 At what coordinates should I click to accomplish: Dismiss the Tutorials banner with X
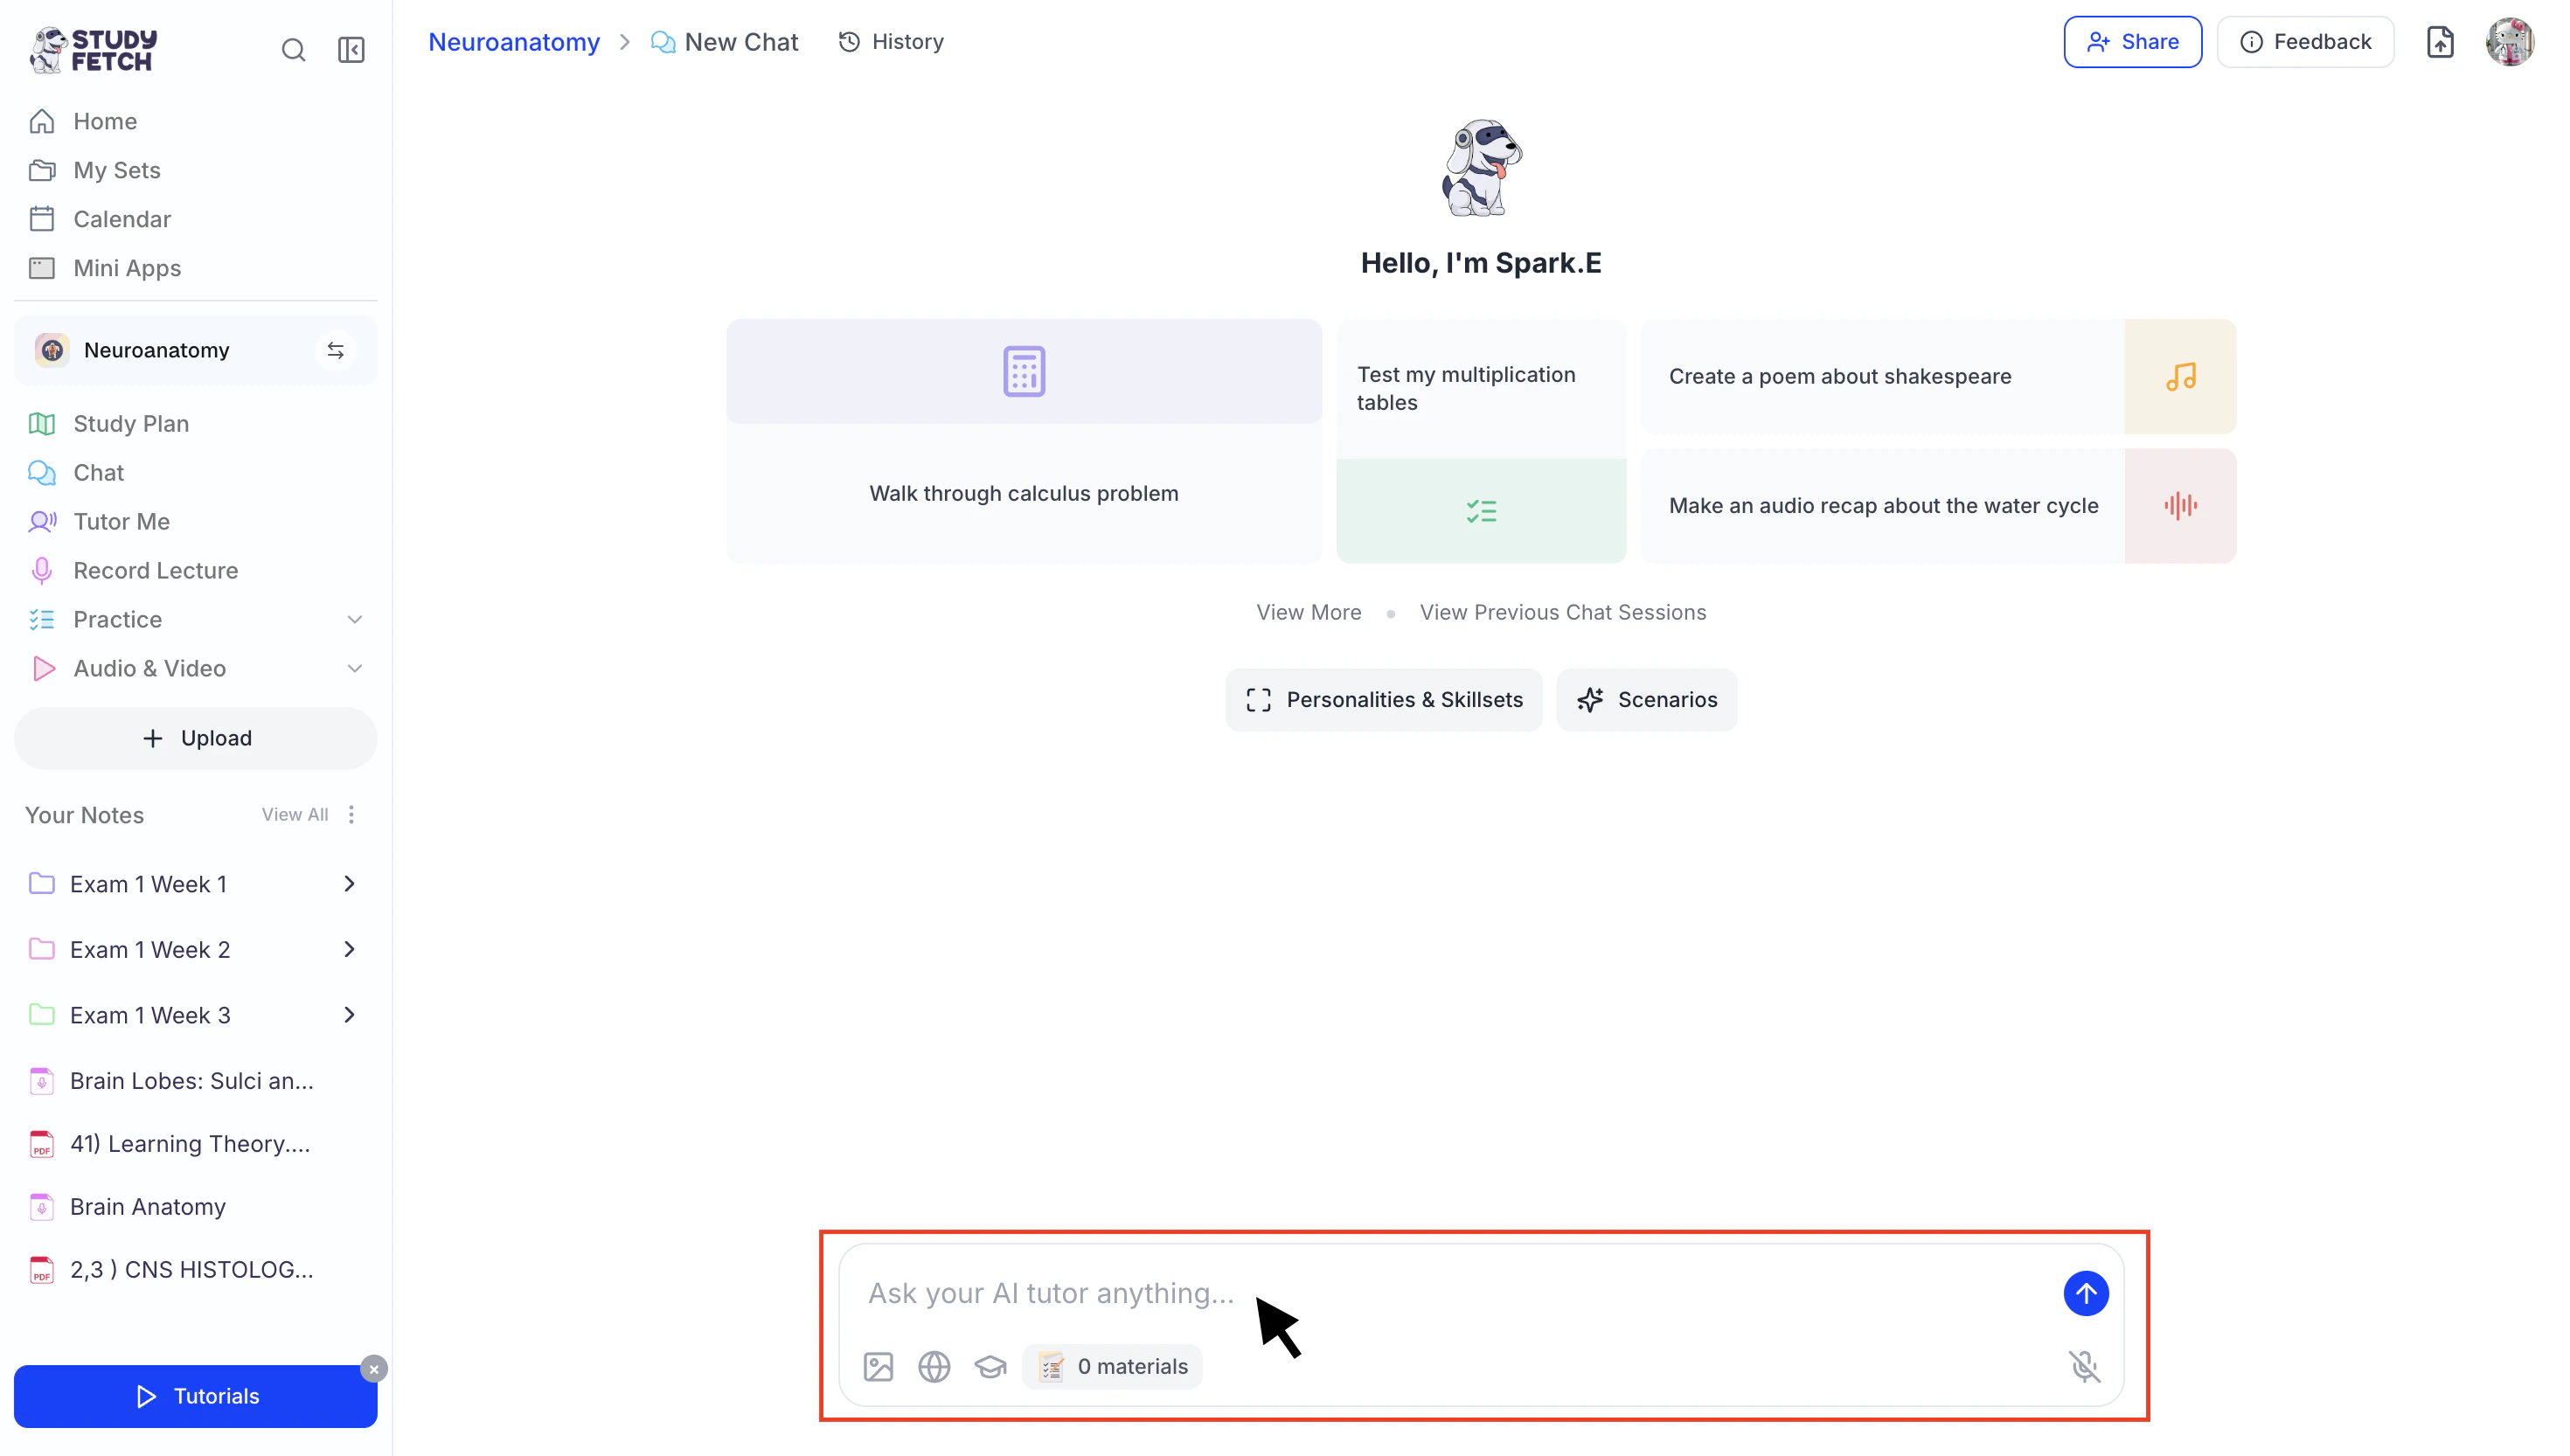(374, 1369)
